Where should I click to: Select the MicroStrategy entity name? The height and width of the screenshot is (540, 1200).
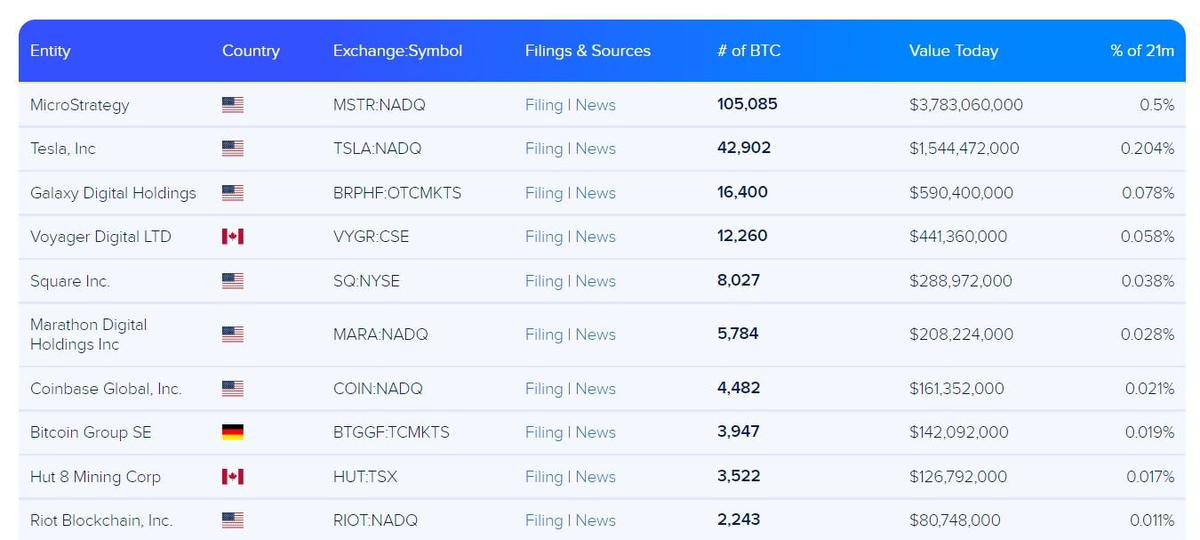point(80,105)
